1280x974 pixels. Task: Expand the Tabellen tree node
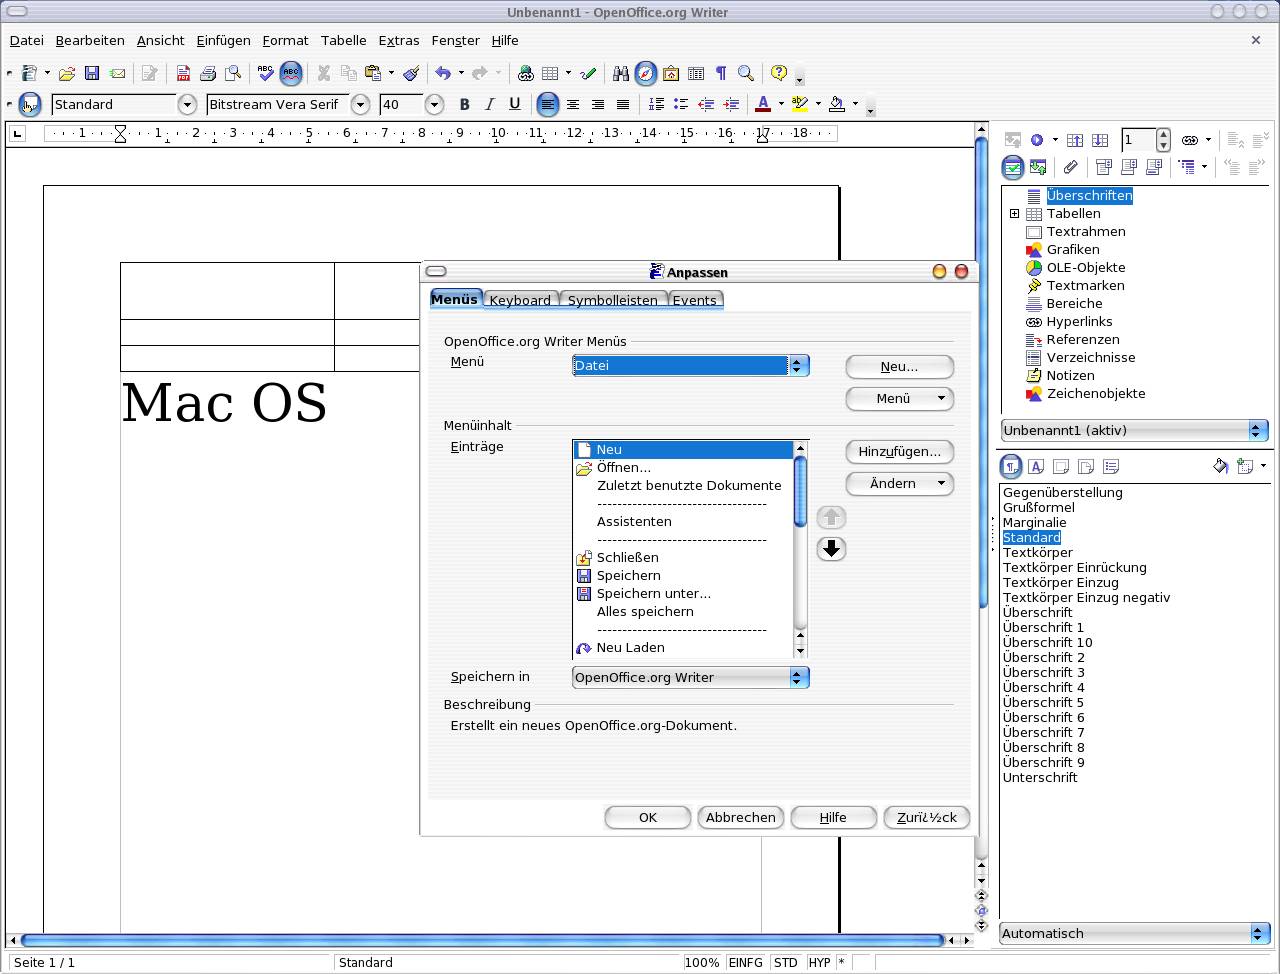tap(1014, 213)
